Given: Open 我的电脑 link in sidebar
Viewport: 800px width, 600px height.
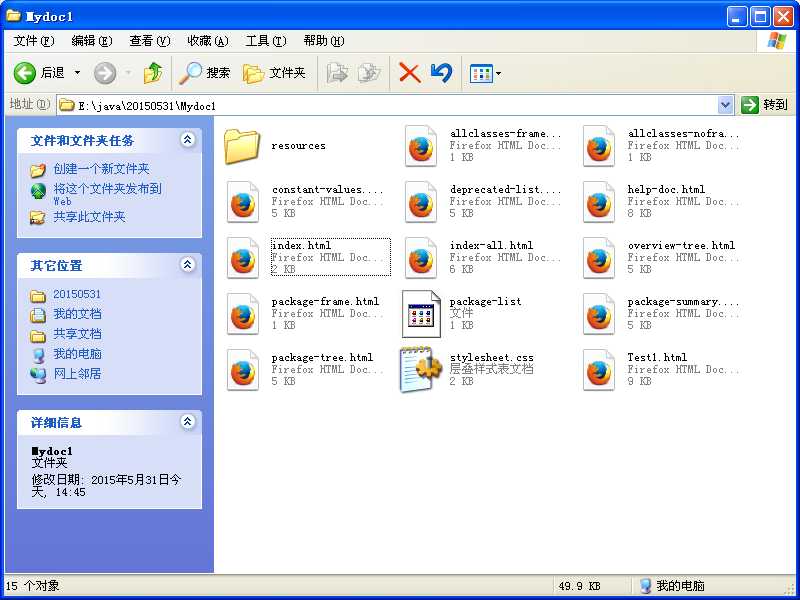Looking at the screenshot, I should (x=78, y=354).
